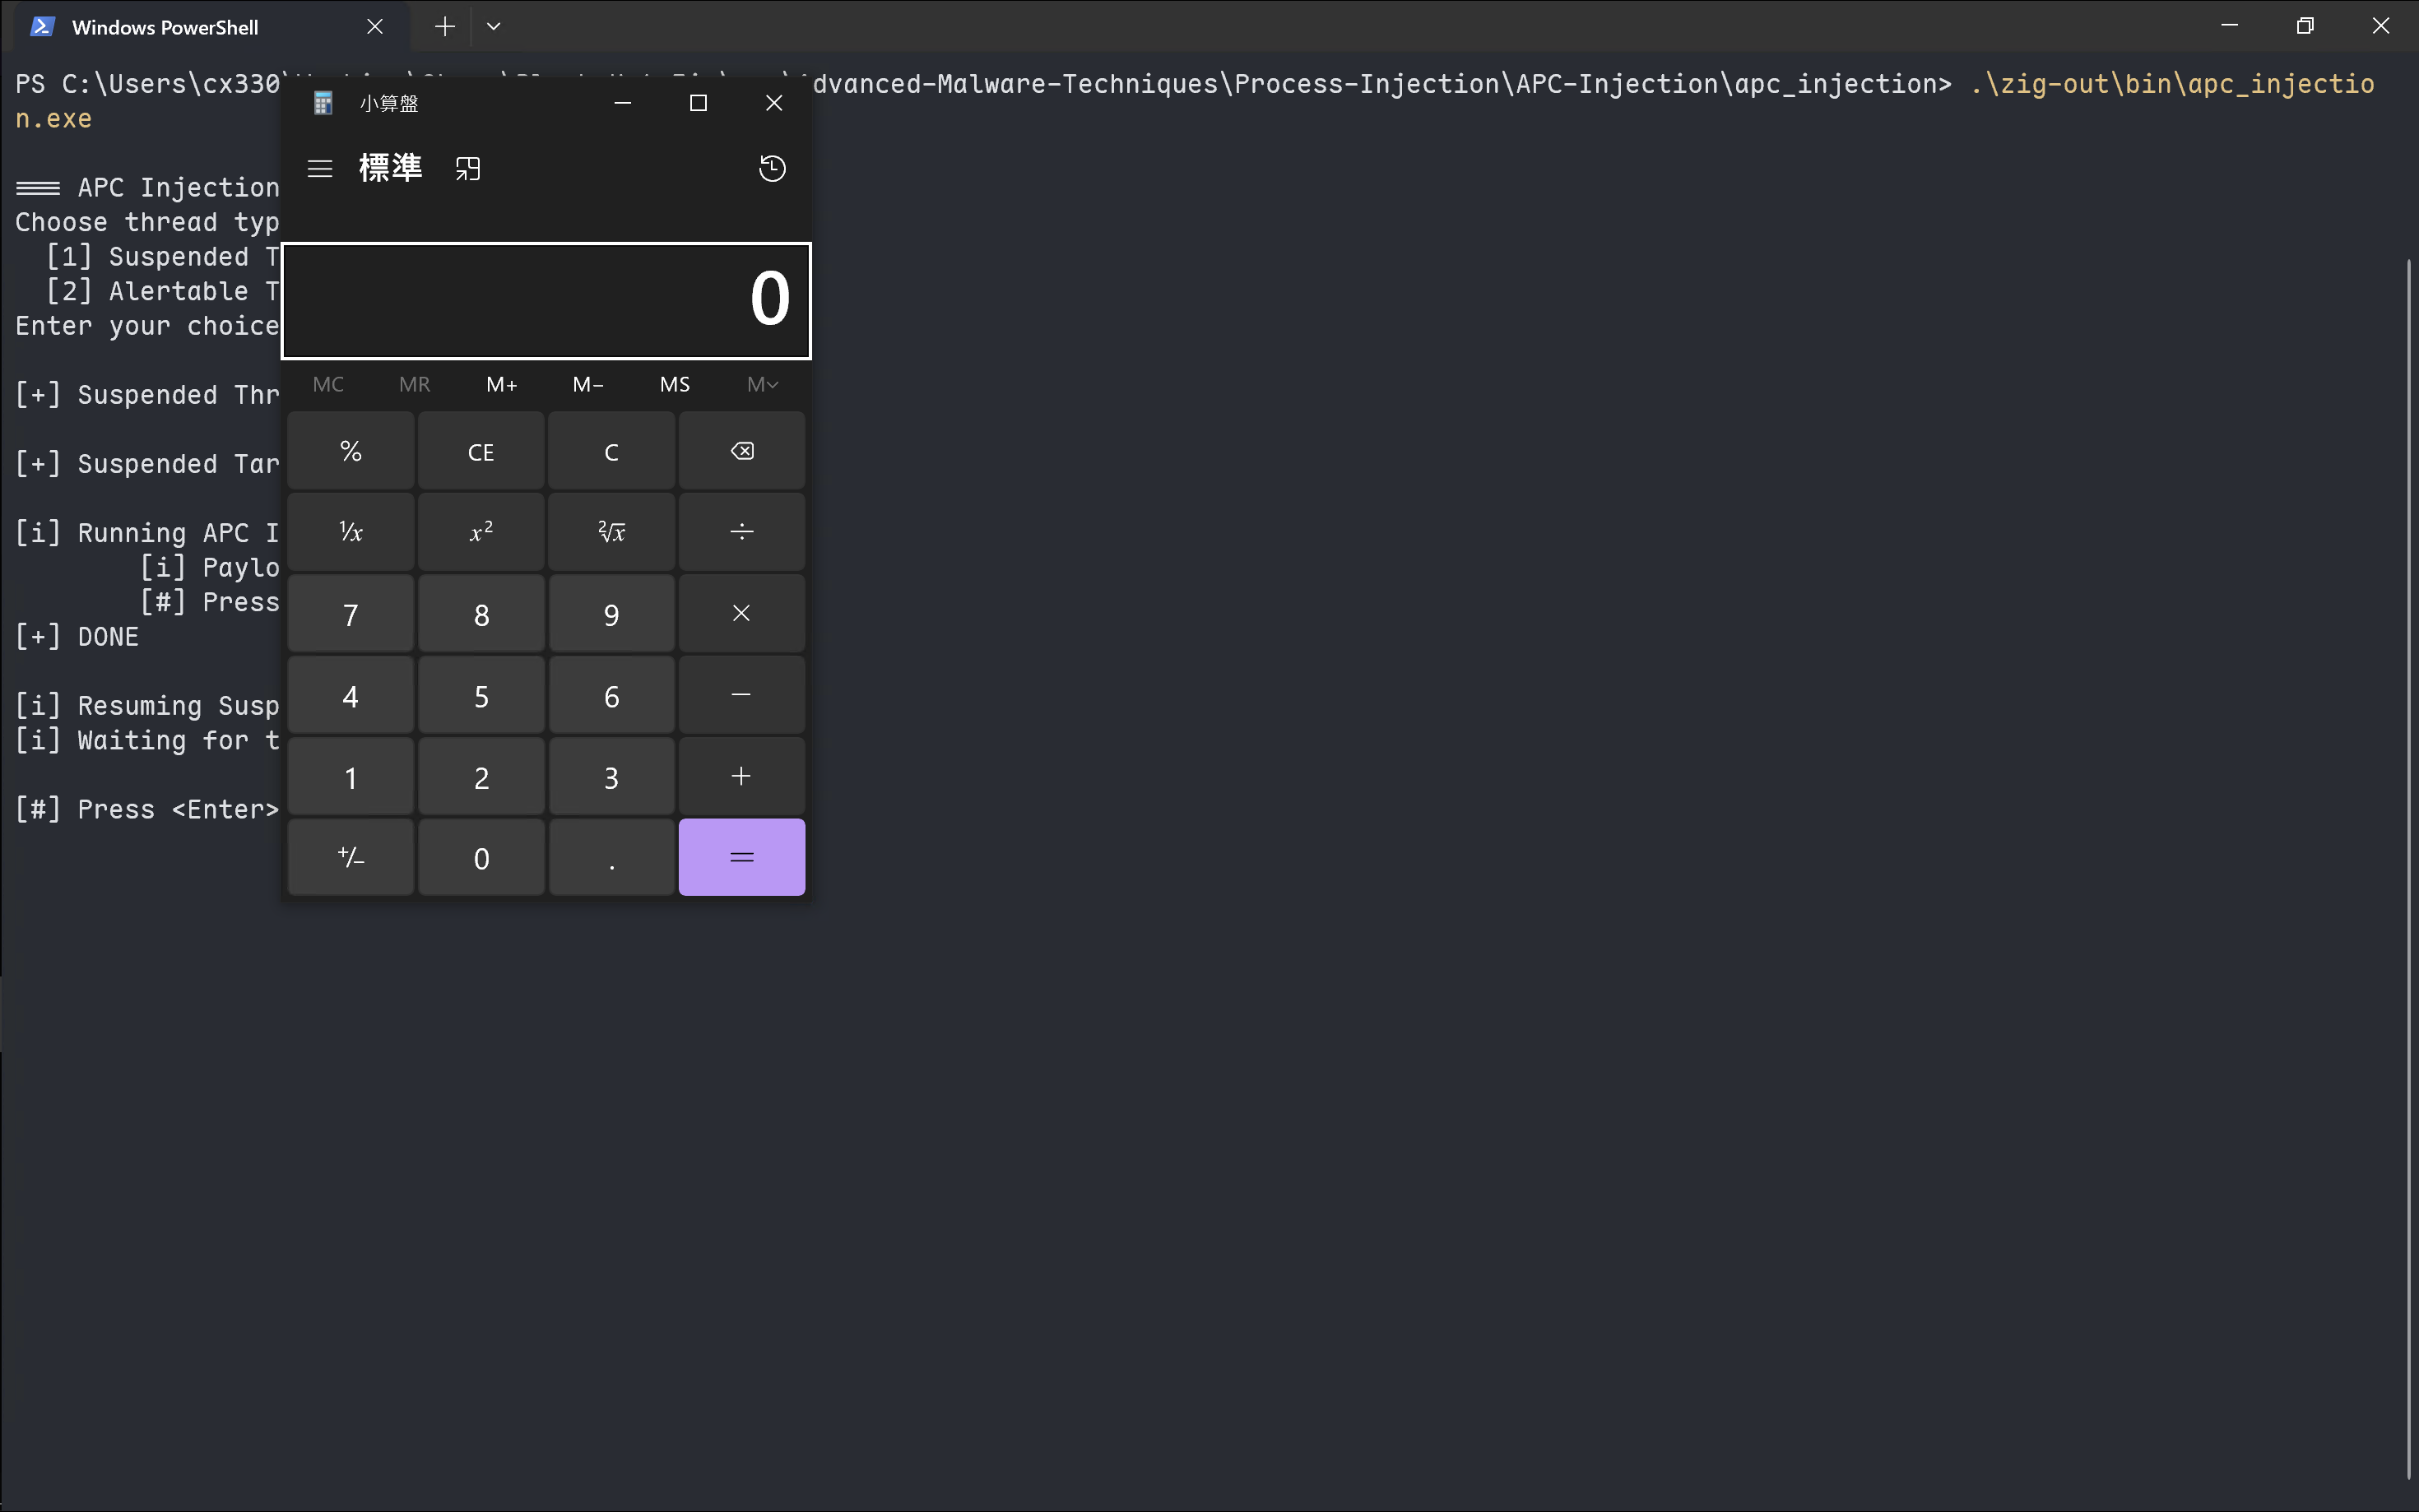Click the divide operator key
This screenshot has height=1512, width=2419.
pos(741,532)
